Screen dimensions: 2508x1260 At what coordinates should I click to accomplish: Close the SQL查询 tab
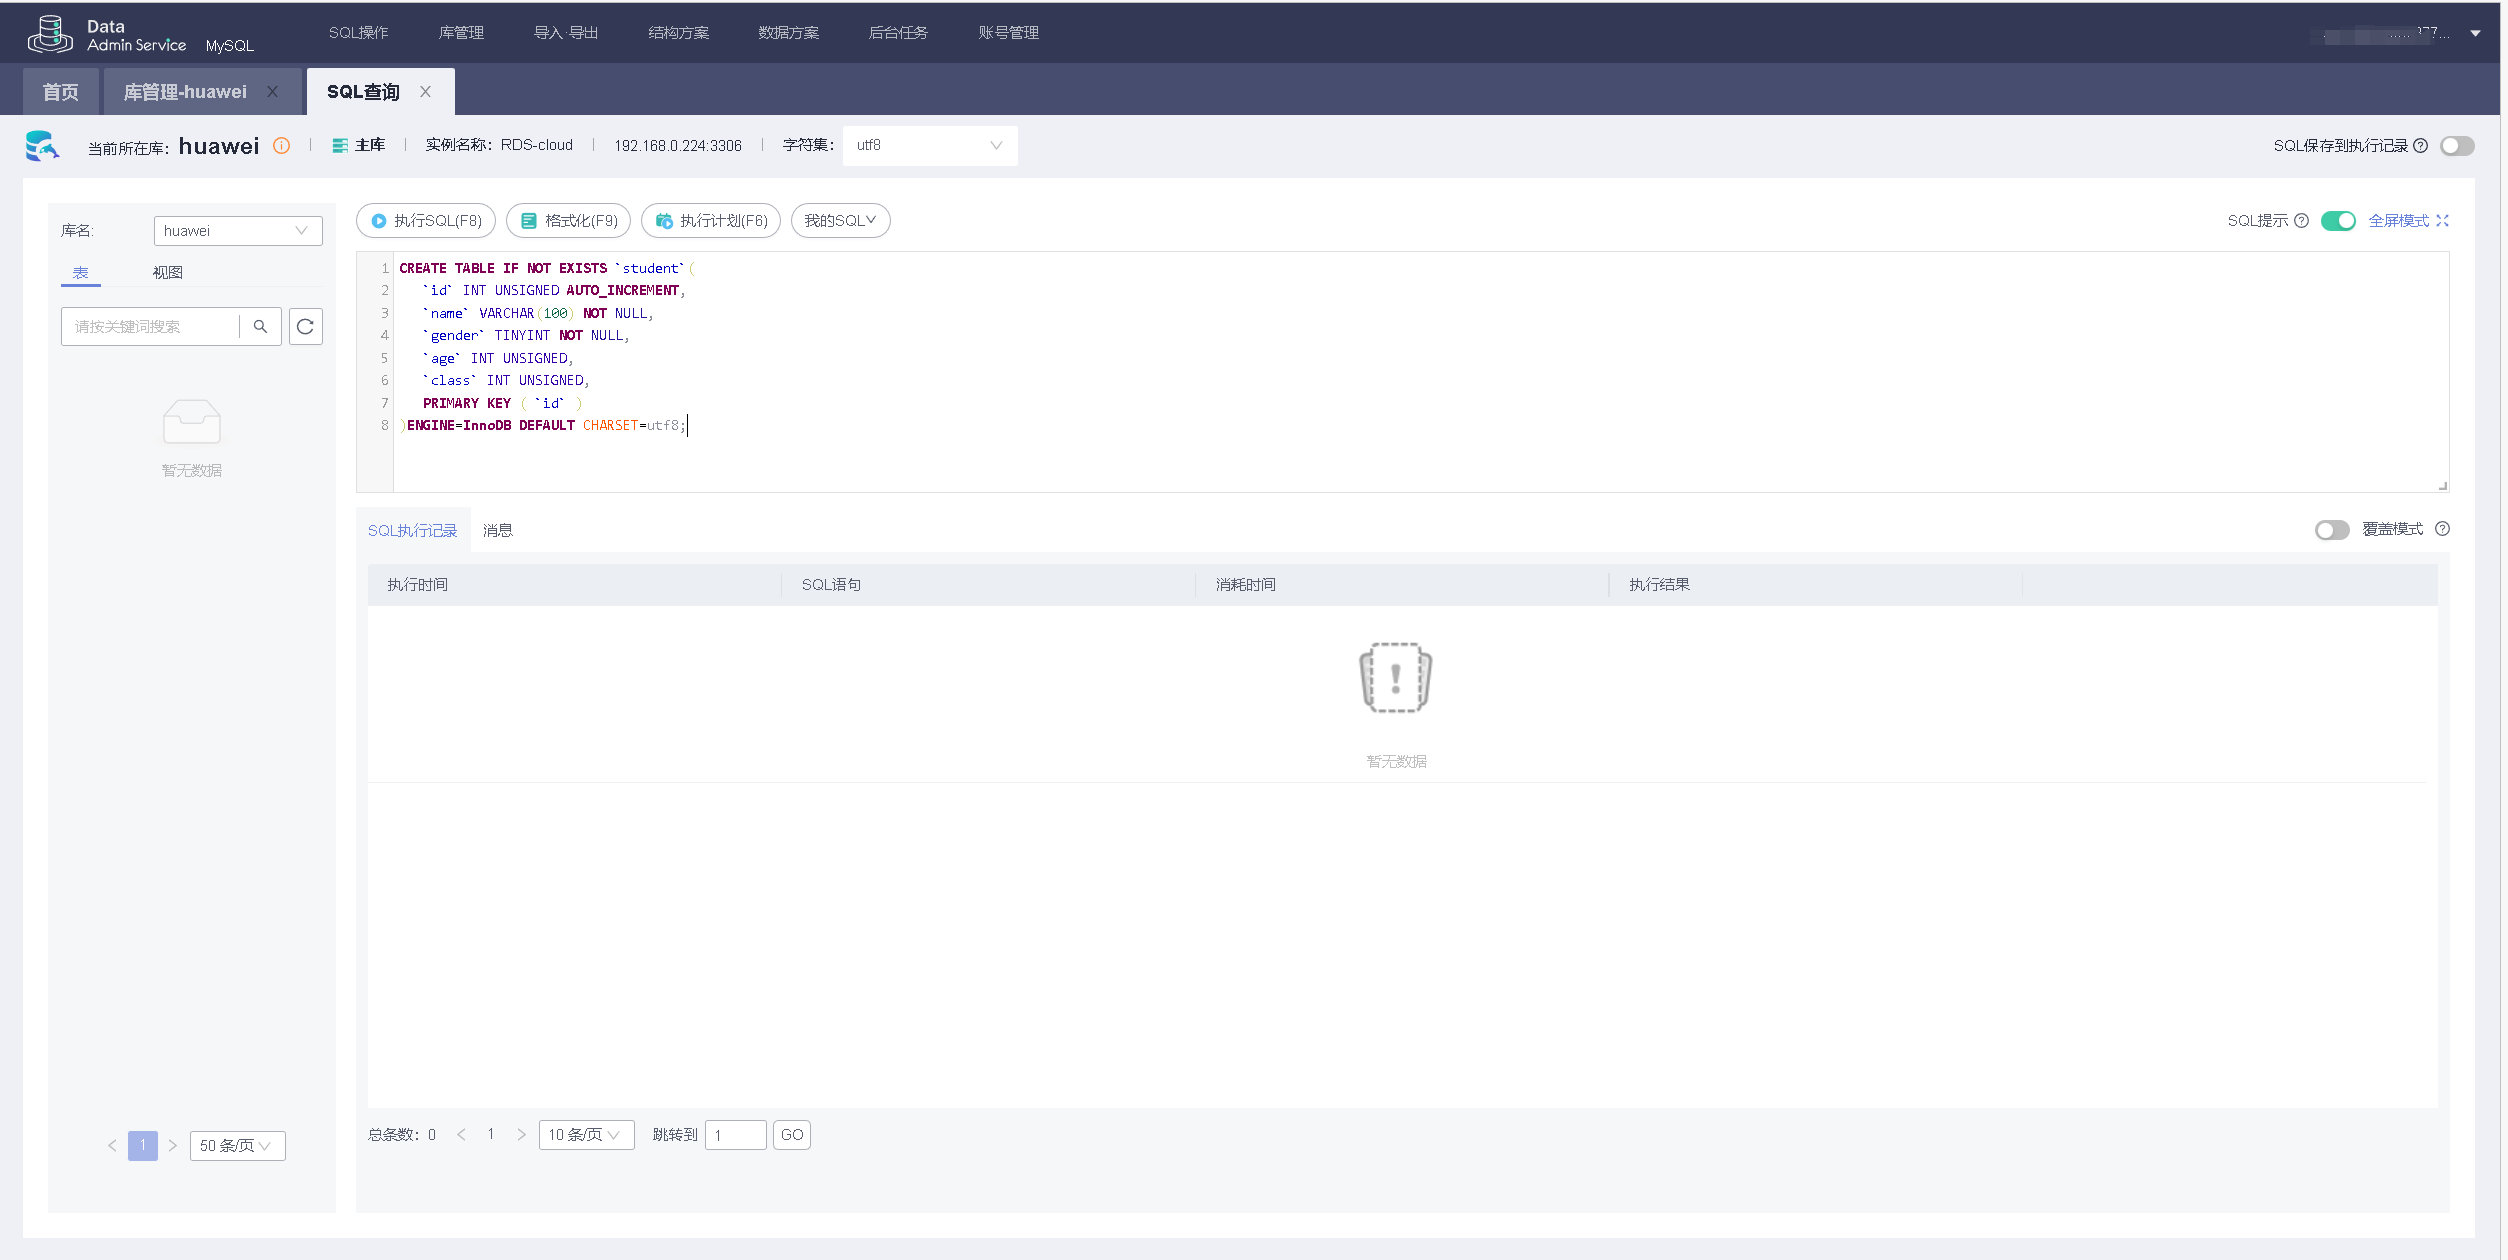pyautogui.click(x=425, y=92)
